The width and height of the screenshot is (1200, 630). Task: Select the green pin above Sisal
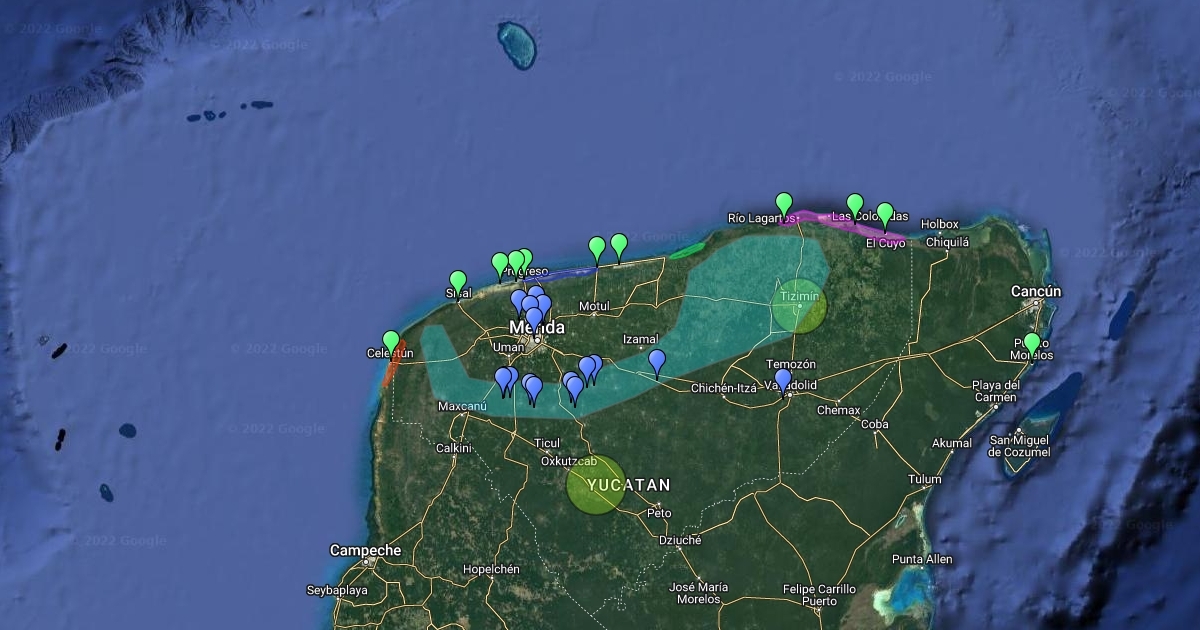[458, 281]
